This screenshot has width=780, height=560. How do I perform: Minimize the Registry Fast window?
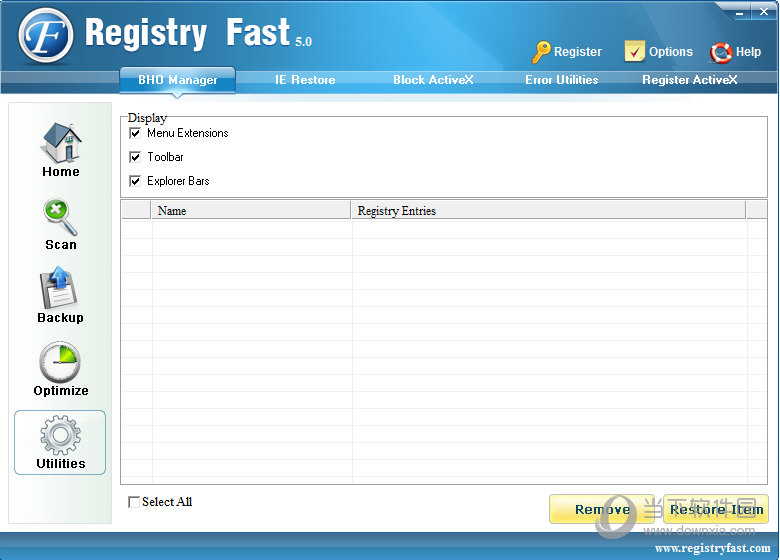point(740,12)
